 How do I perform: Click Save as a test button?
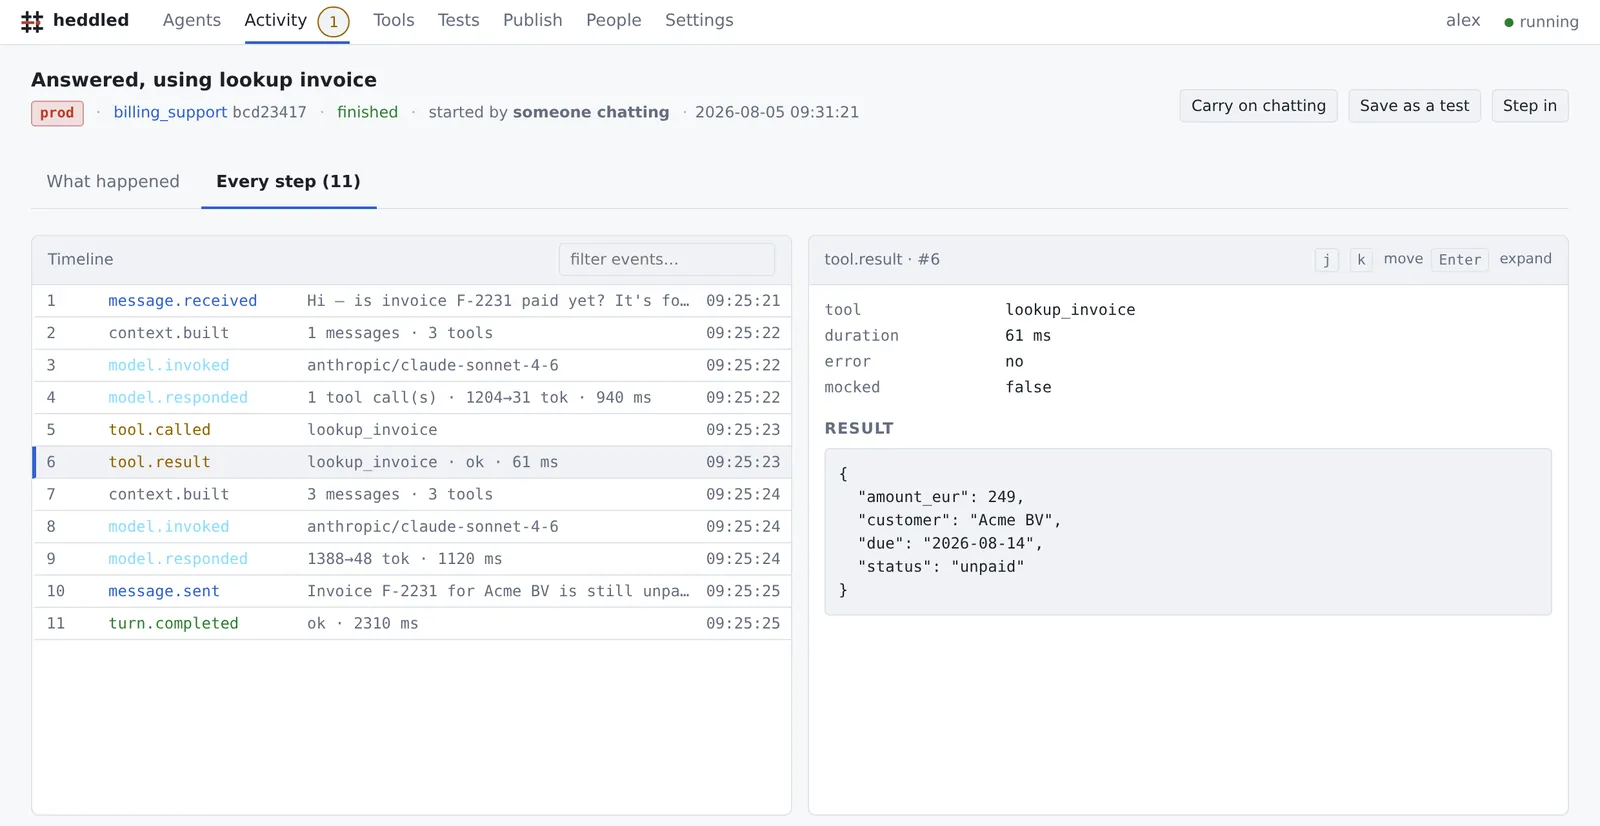point(1414,106)
